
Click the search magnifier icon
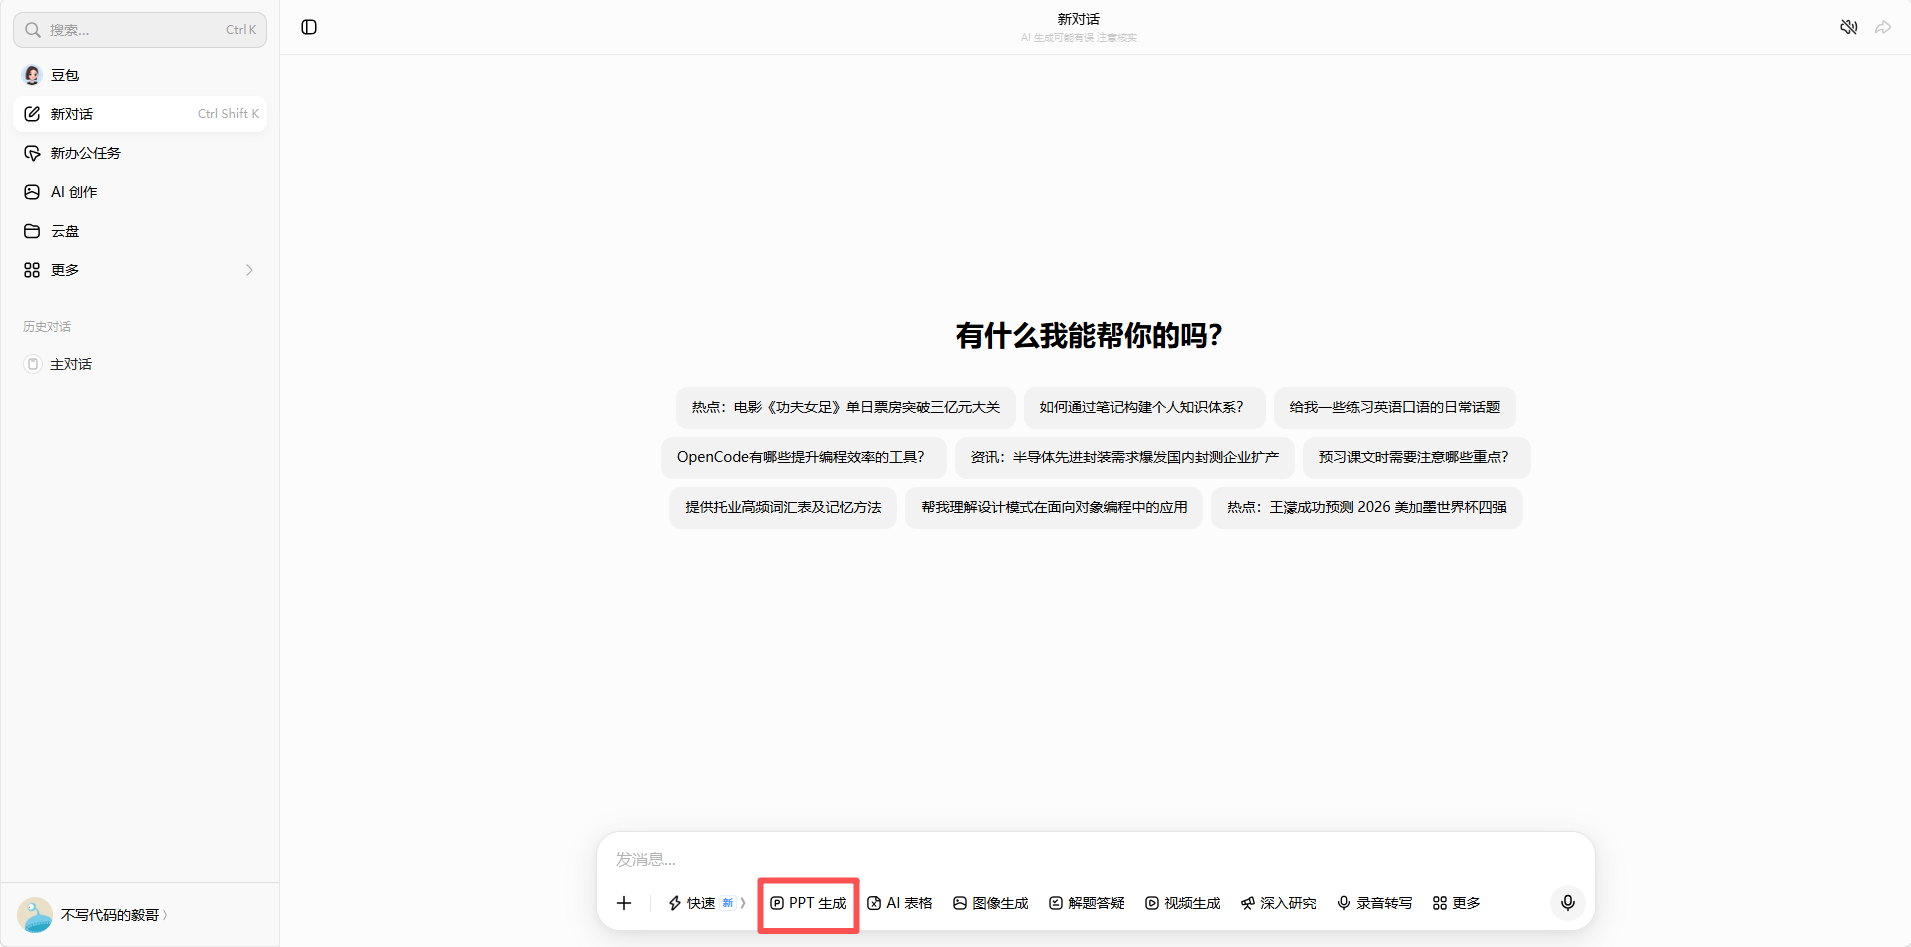coord(33,30)
